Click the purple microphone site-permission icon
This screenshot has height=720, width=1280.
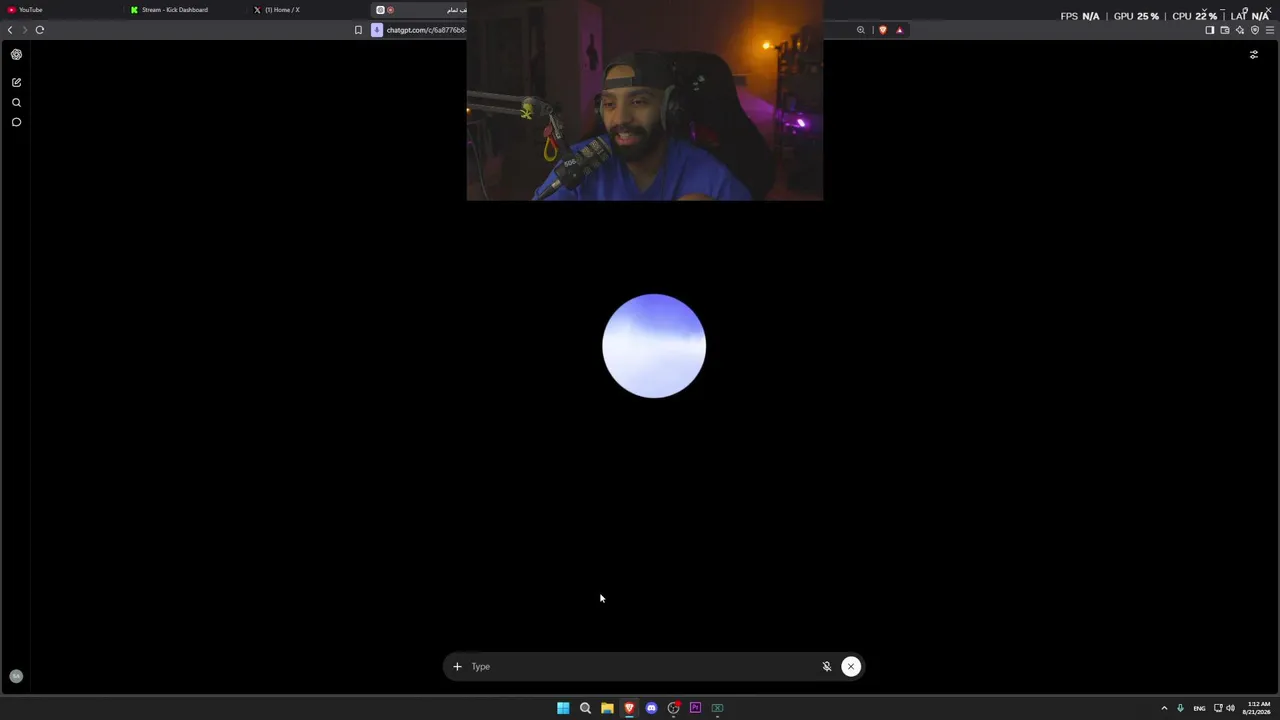pyautogui.click(x=377, y=30)
